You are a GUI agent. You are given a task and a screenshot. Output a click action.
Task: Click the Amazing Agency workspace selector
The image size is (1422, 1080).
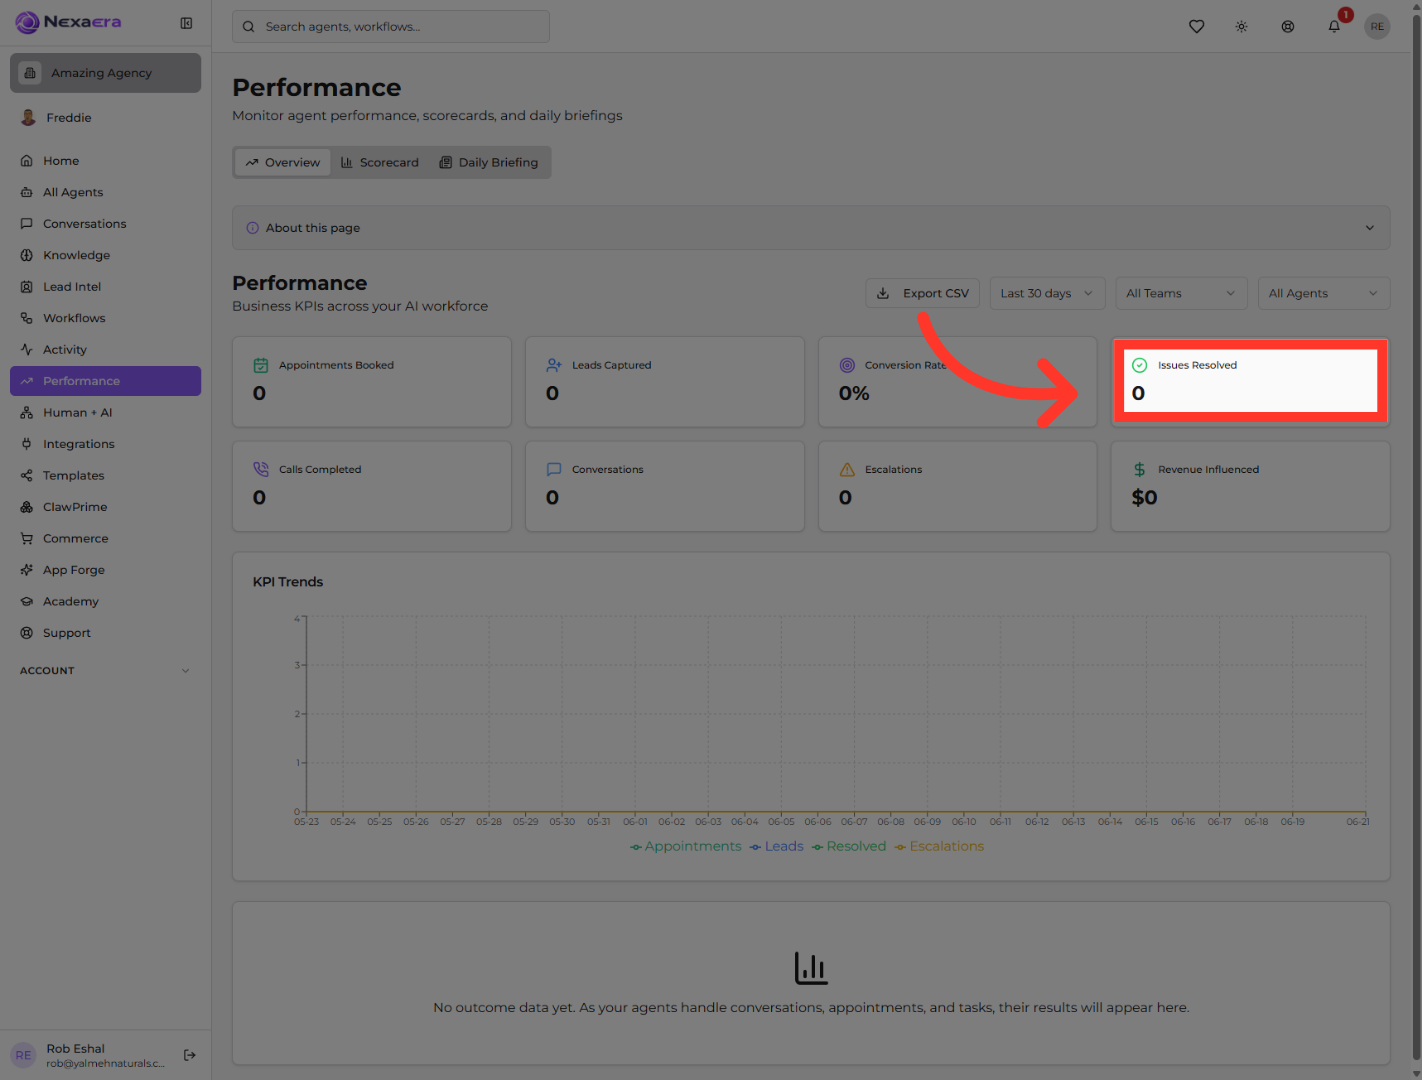point(105,73)
